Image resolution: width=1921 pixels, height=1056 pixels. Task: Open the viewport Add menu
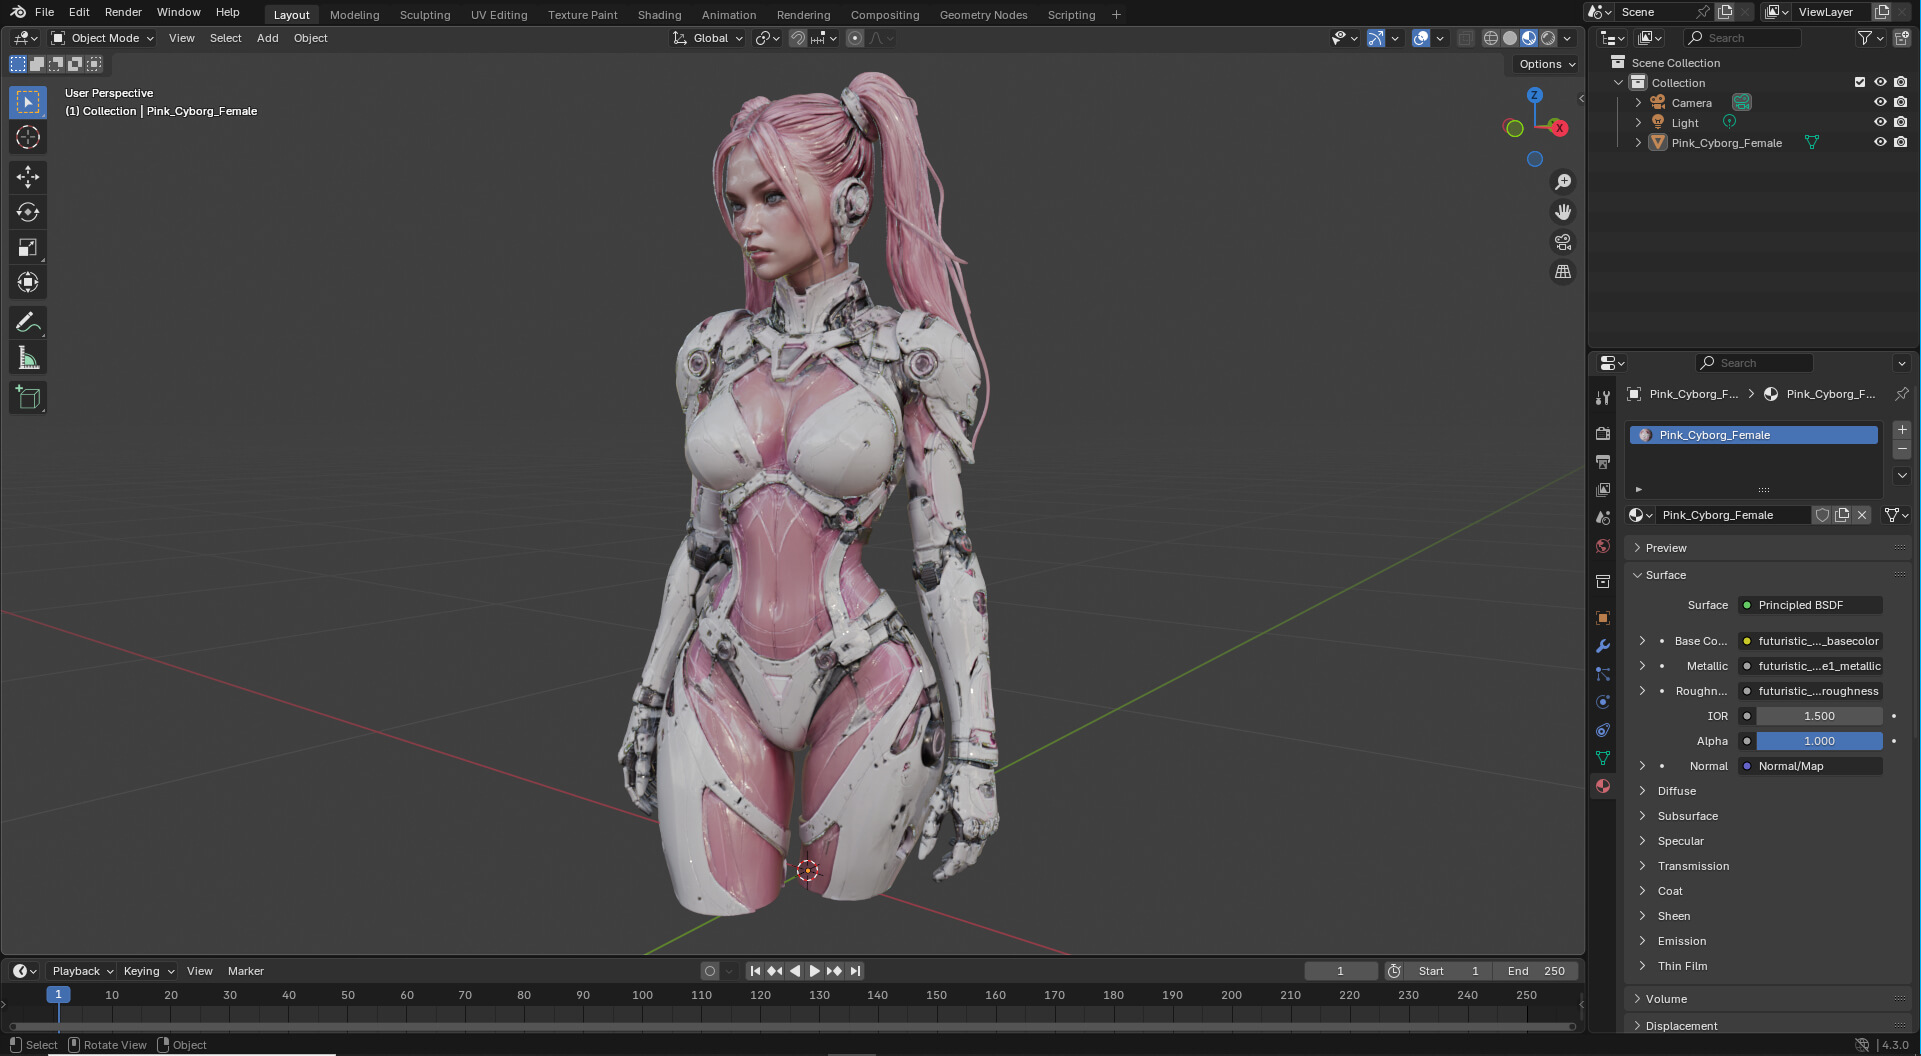[267, 38]
